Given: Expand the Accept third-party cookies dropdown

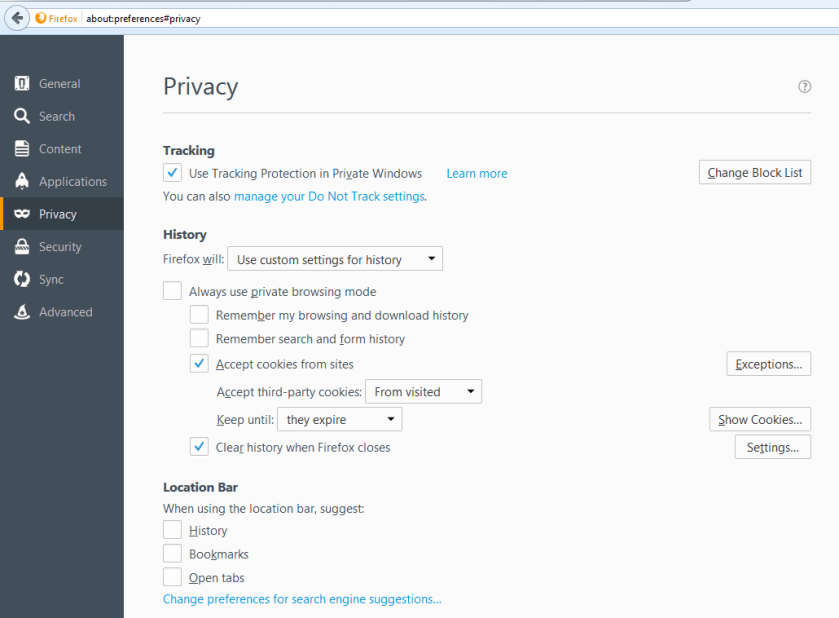Looking at the screenshot, I should [423, 391].
